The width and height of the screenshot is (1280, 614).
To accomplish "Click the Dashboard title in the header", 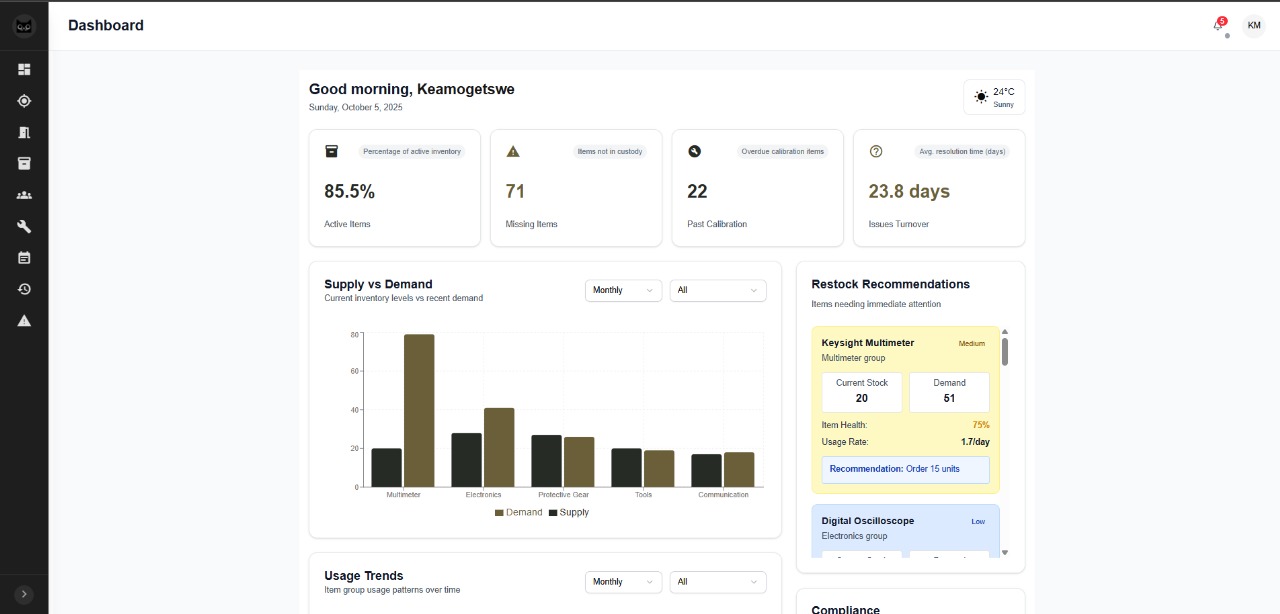I will (x=105, y=25).
